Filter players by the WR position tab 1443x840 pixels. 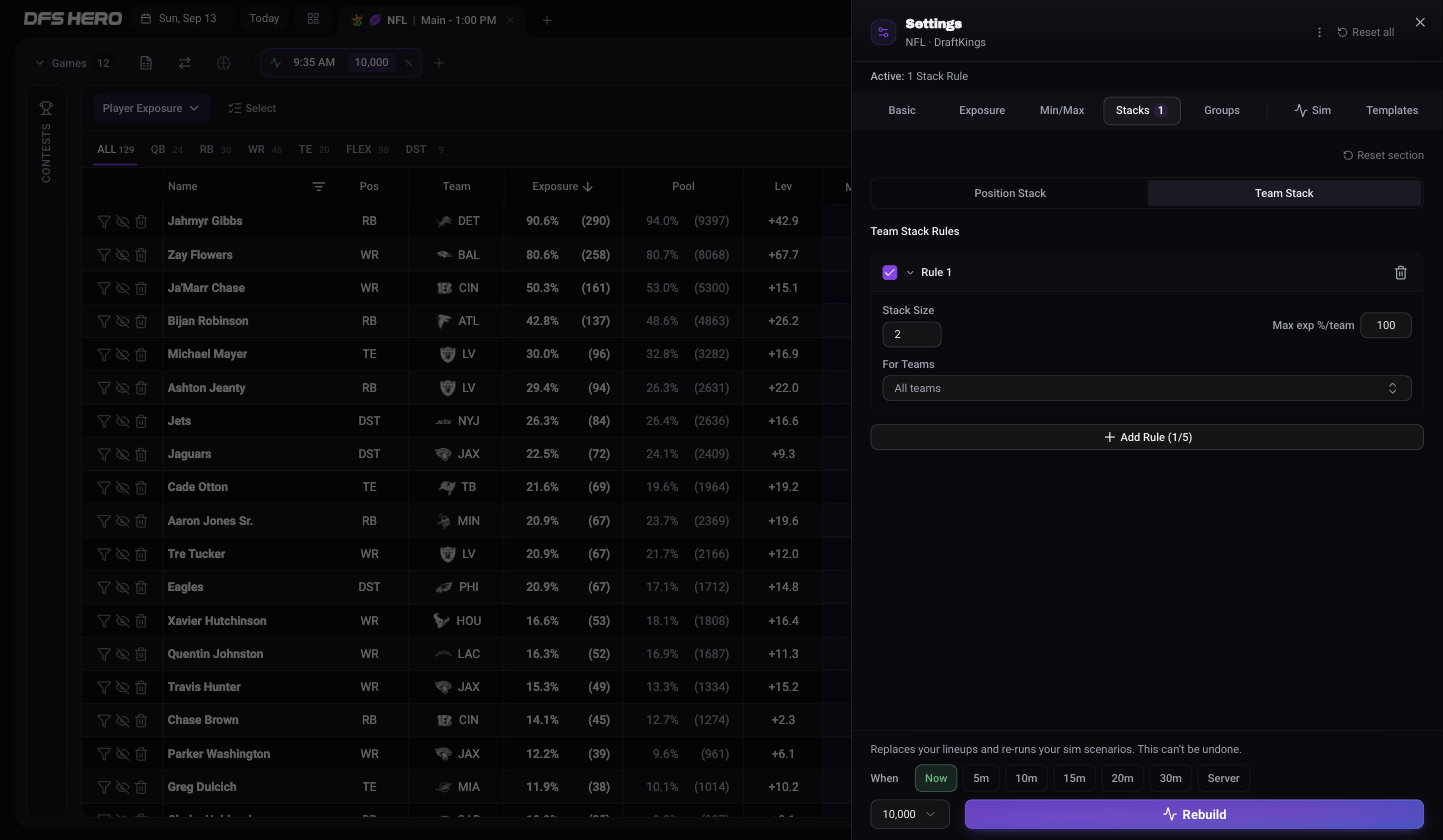(265, 150)
